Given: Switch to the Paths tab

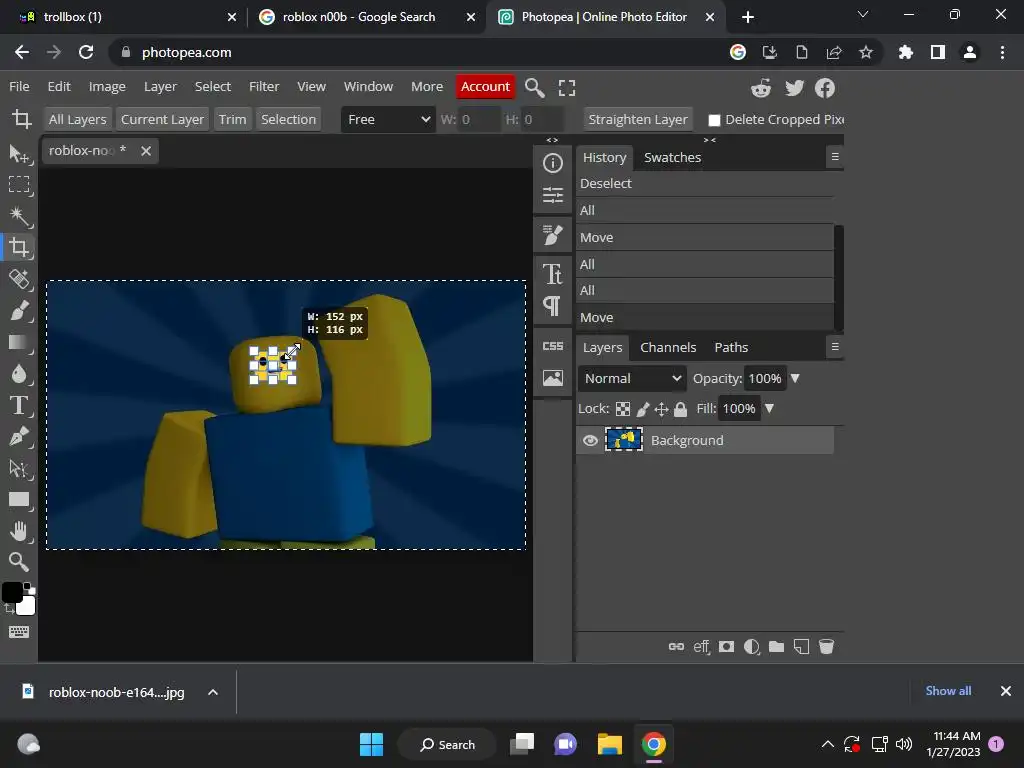Looking at the screenshot, I should [731, 347].
